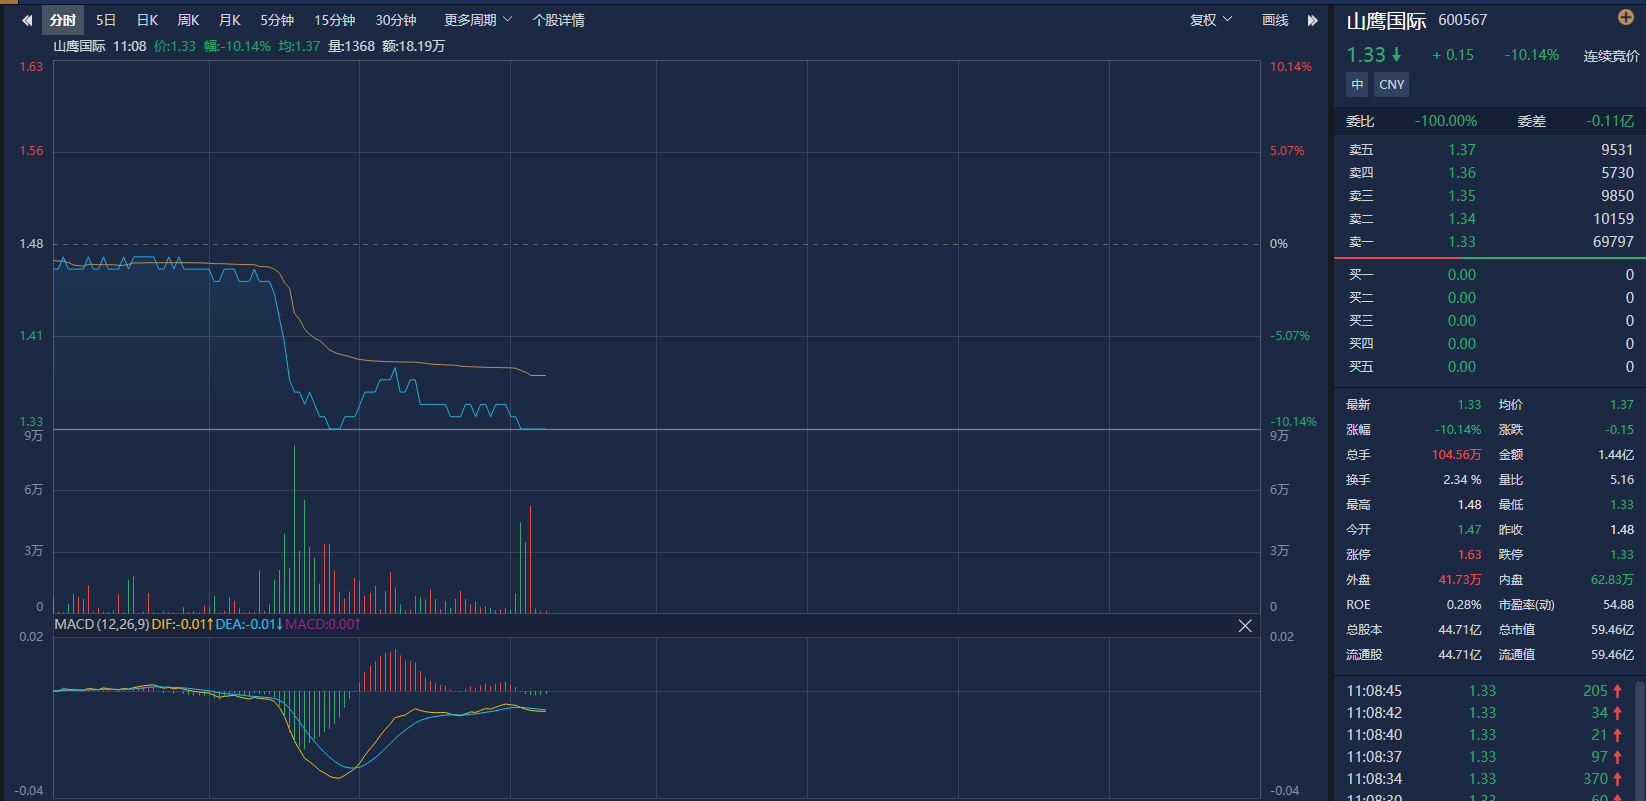Screen dimensions: 1646x801
Task: Click the 涨停 value 1.63
Action: click(1469, 555)
